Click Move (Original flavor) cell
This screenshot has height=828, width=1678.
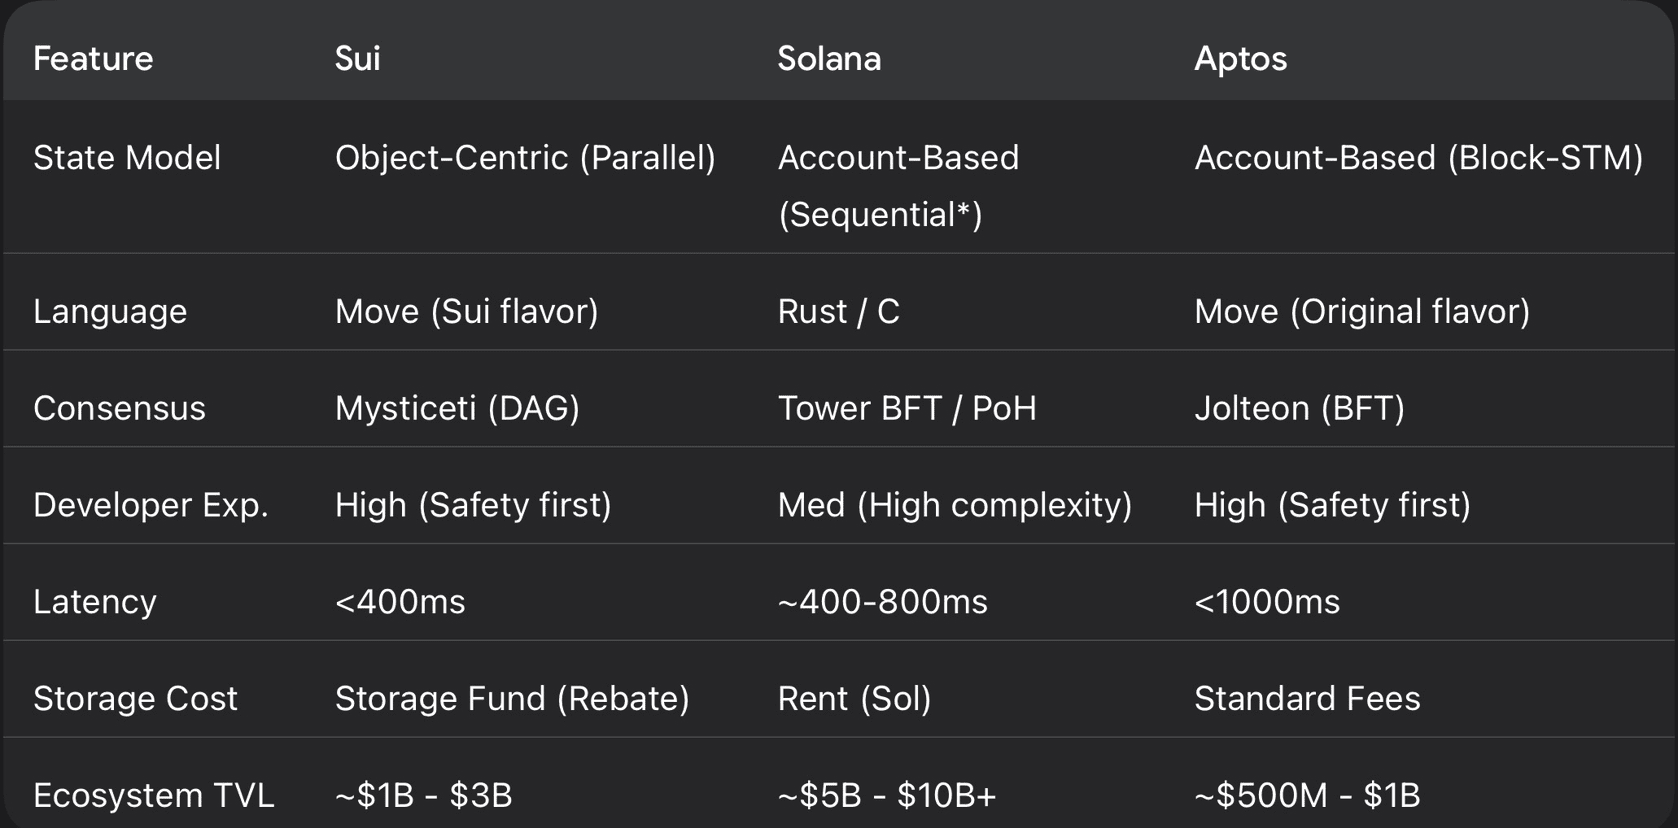pos(1361,311)
